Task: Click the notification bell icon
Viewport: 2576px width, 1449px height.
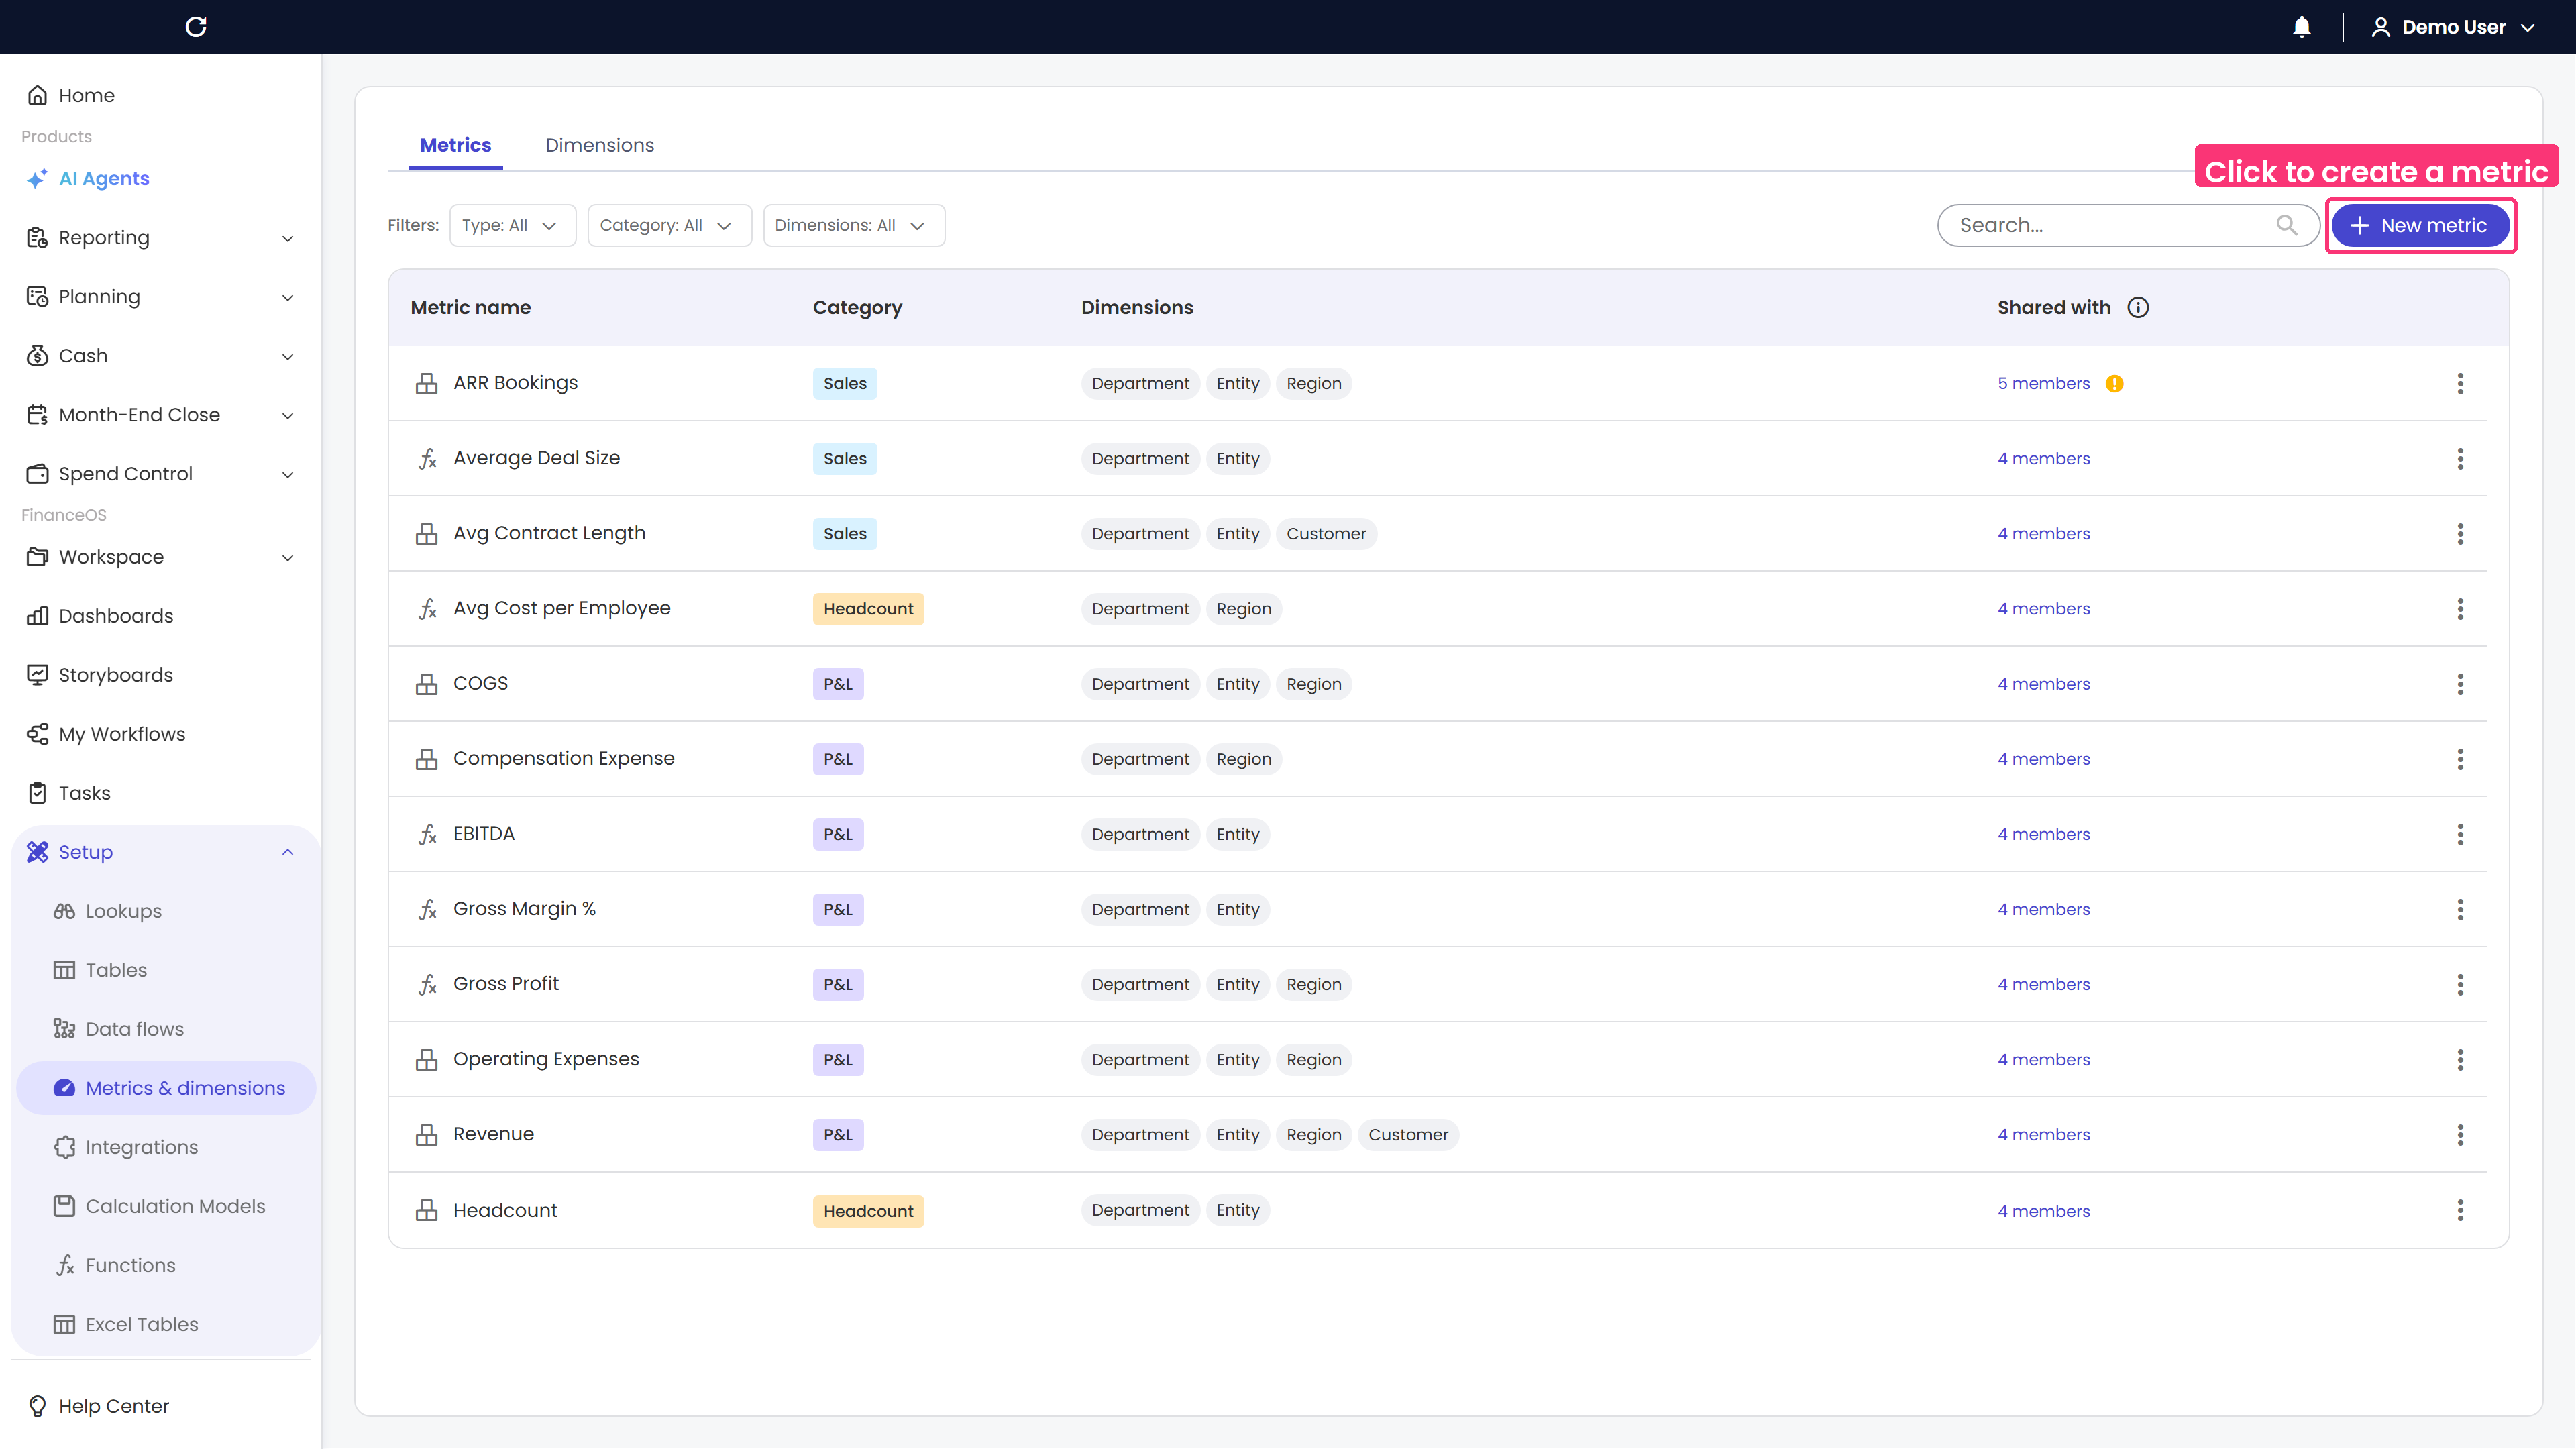Action: pyautogui.click(x=2301, y=27)
